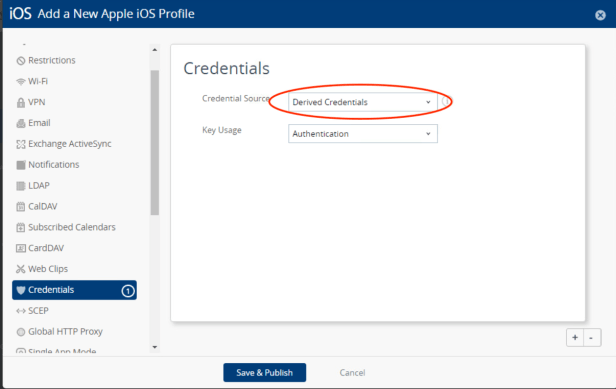The image size is (616, 389).
Task: Open the Key Usage dropdown
Action: tap(362, 134)
